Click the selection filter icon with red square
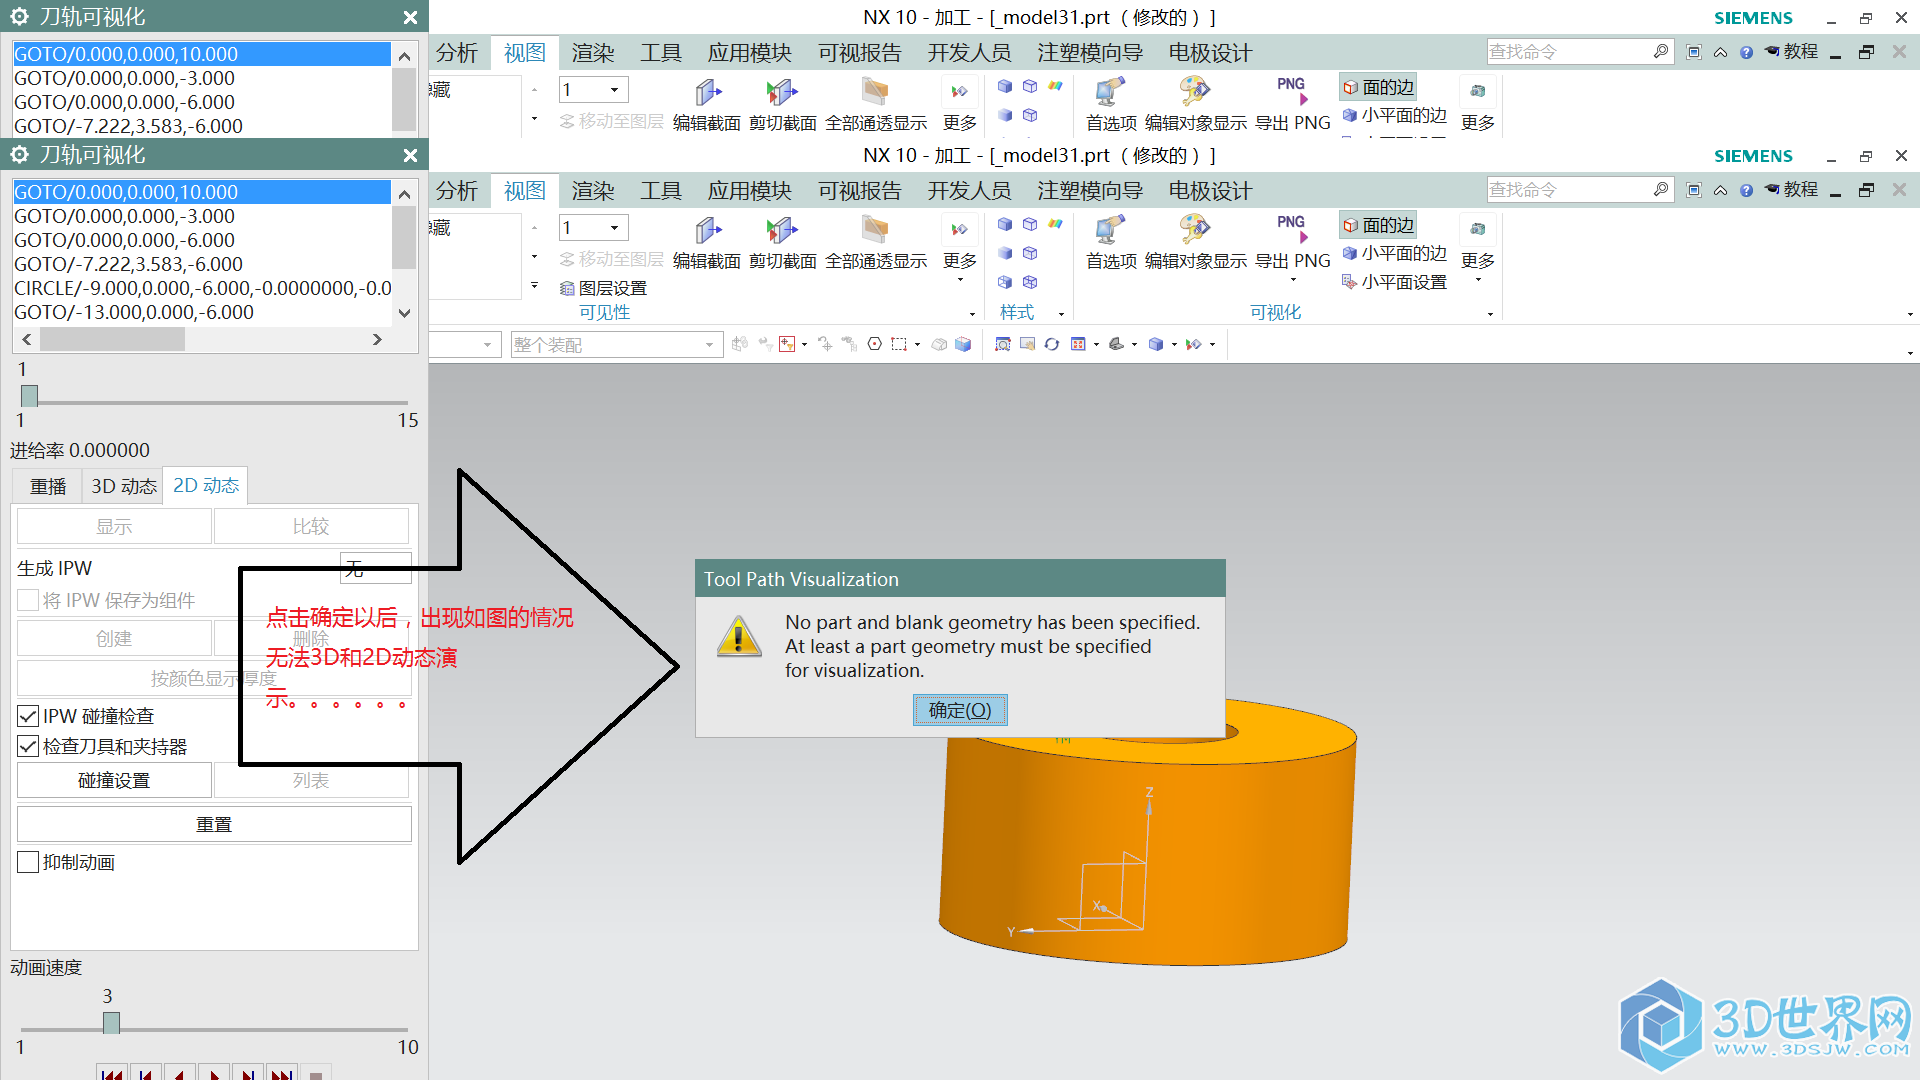 787,344
